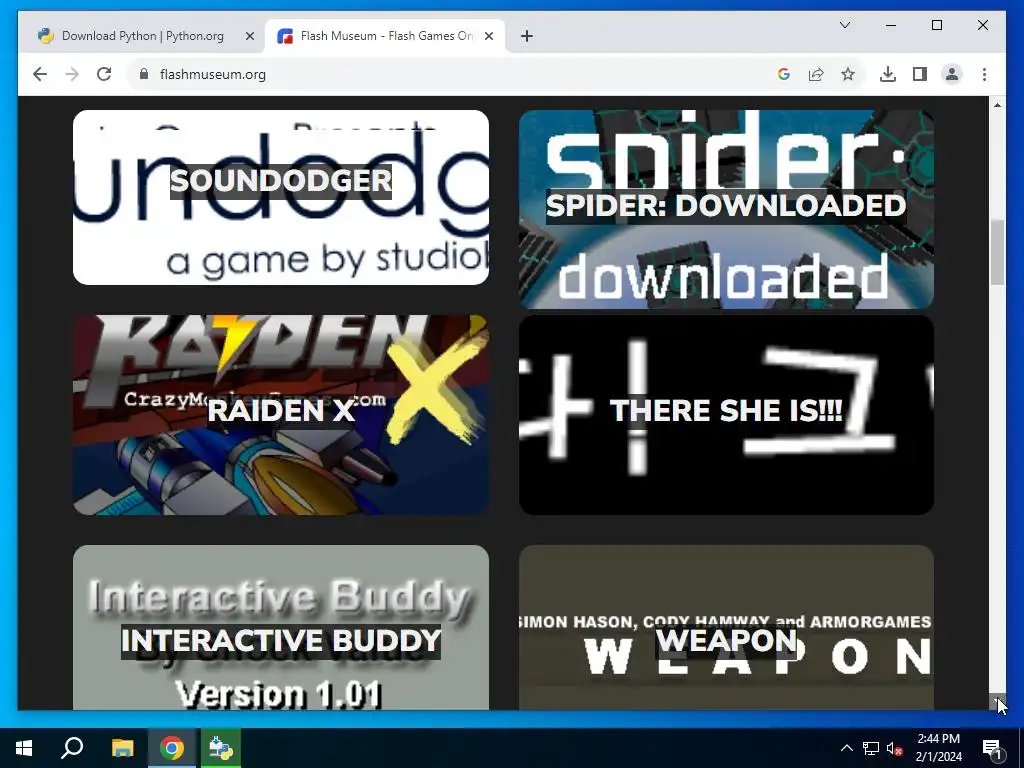1024x768 pixels.
Task: Open Windows taskbar search
Action: (72, 748)
